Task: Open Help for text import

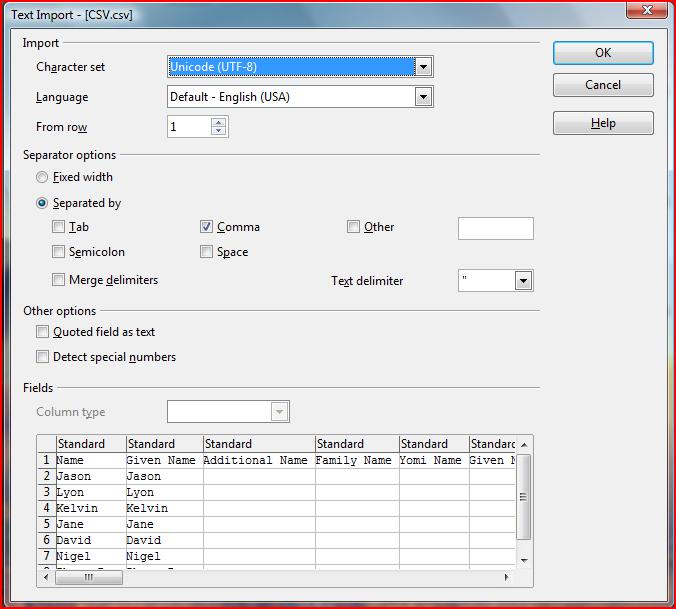Action: pyautogui.click(x=603, y=123)
